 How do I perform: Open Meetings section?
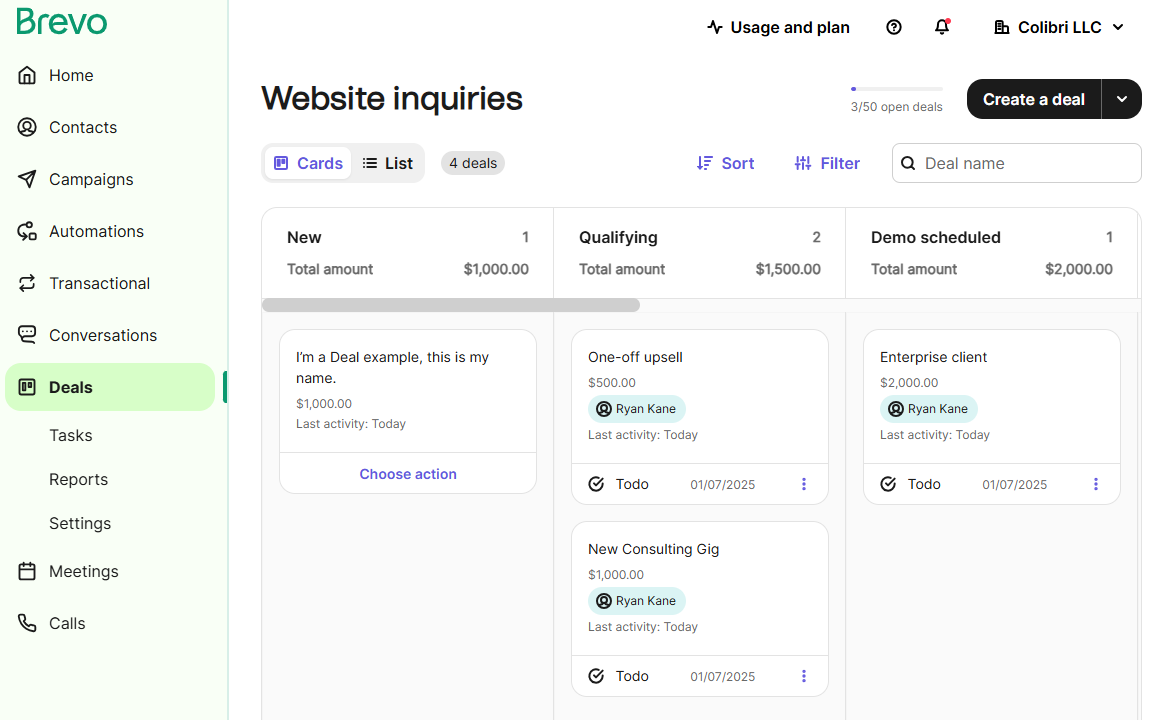tap(83, 572)
